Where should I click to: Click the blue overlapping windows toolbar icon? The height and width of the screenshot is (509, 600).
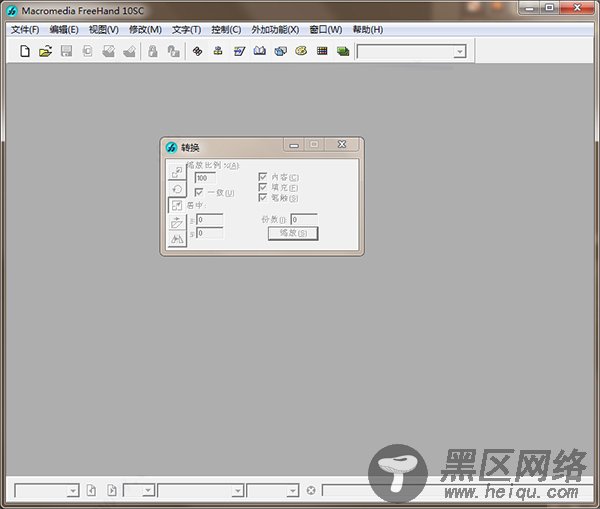tap(280, 51)
